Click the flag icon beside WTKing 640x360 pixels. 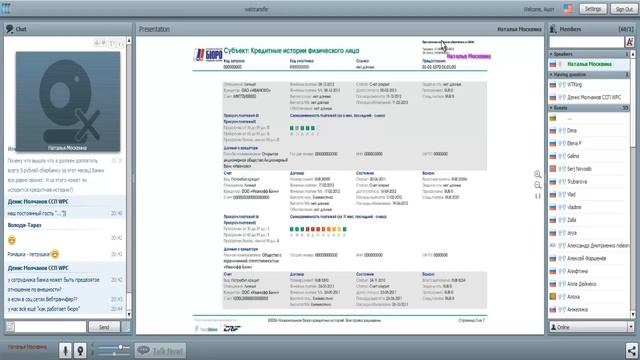pyautogui.click(x=553, y=85)
